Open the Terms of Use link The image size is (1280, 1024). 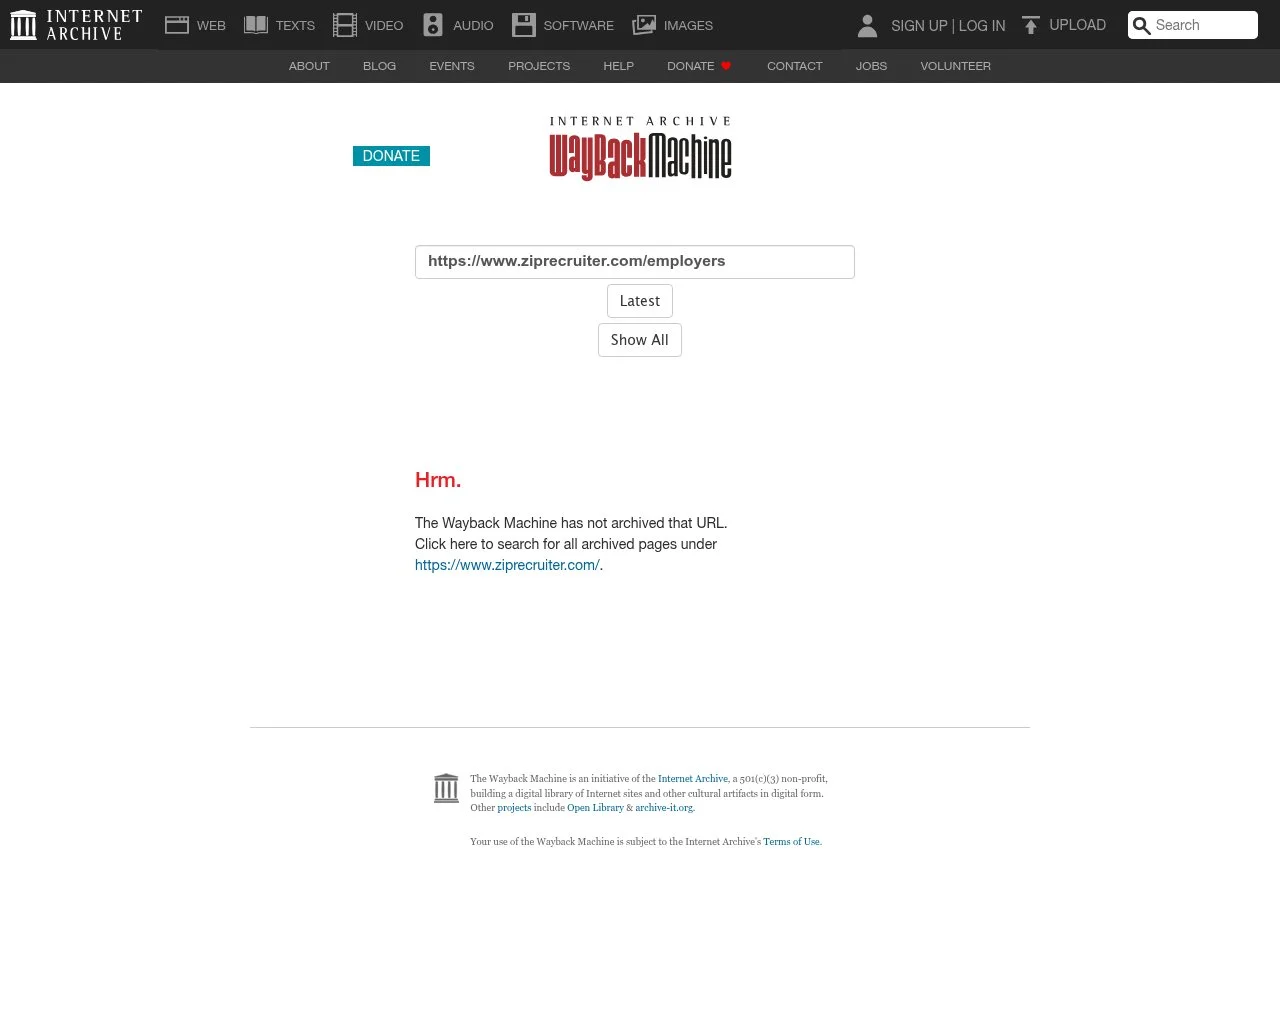click(791, 842)
